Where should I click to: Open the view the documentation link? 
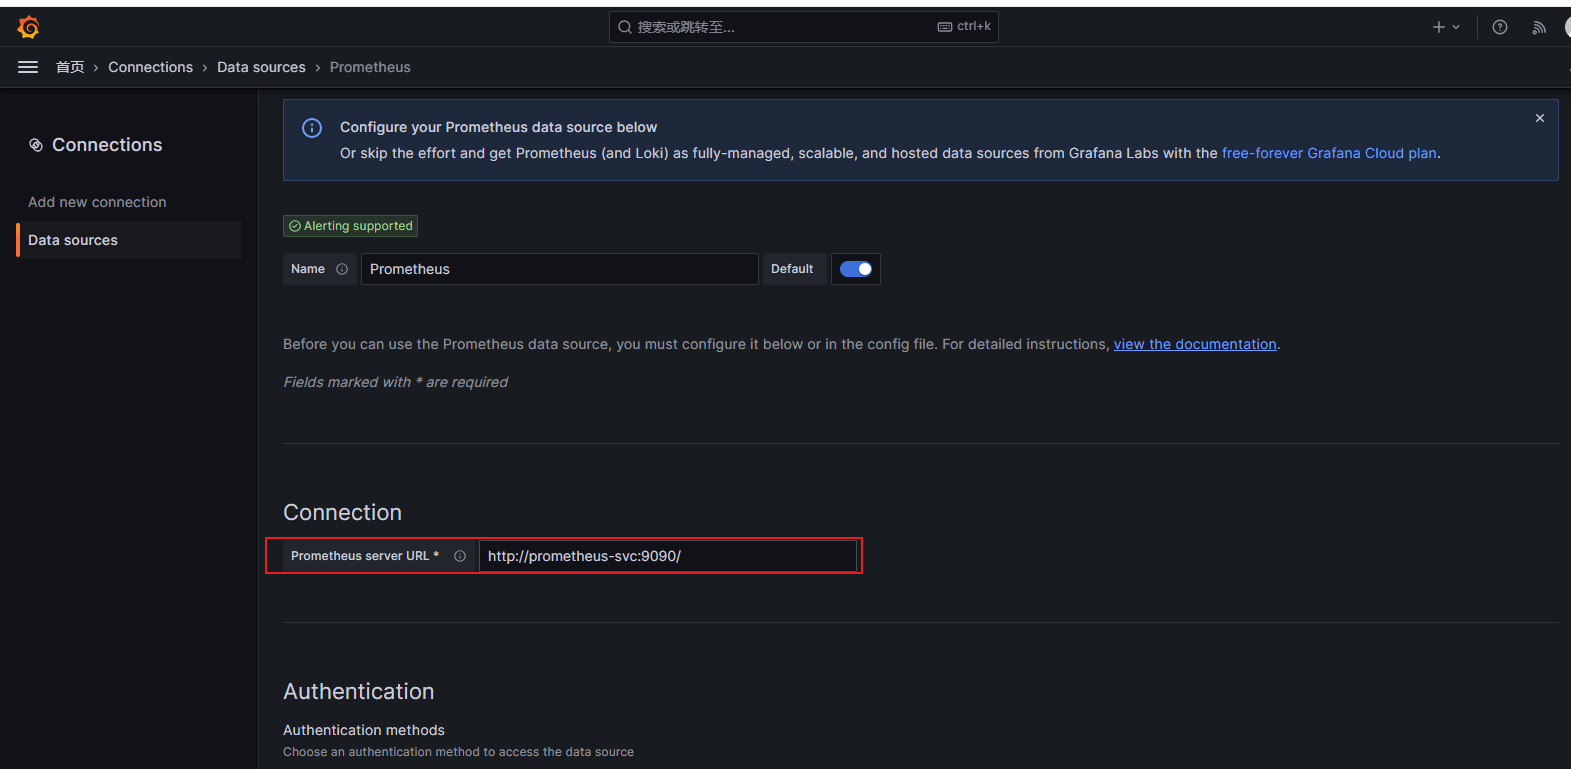tap(1194, 344)
